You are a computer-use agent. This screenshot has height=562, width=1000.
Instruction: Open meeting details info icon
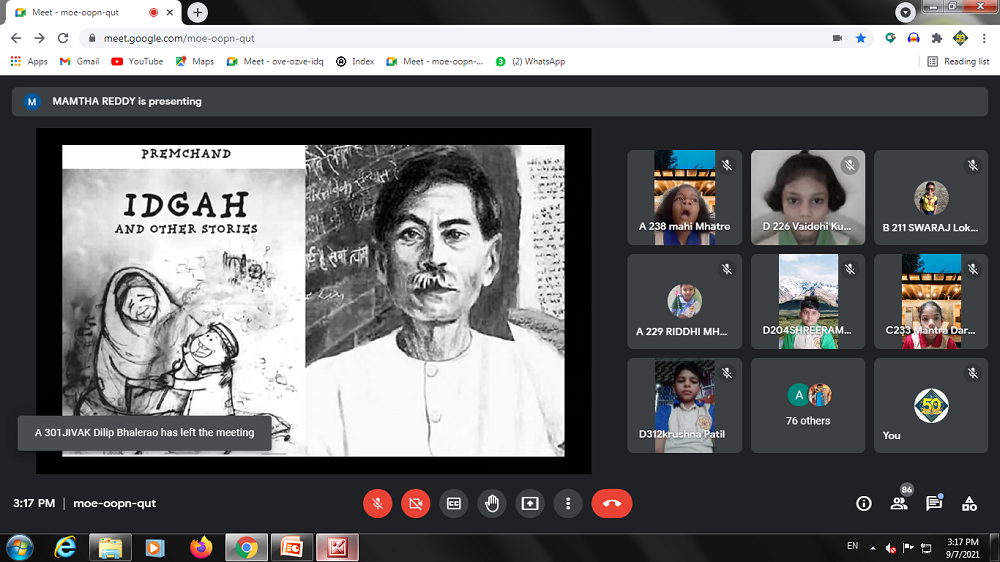(x=864, y=504)
